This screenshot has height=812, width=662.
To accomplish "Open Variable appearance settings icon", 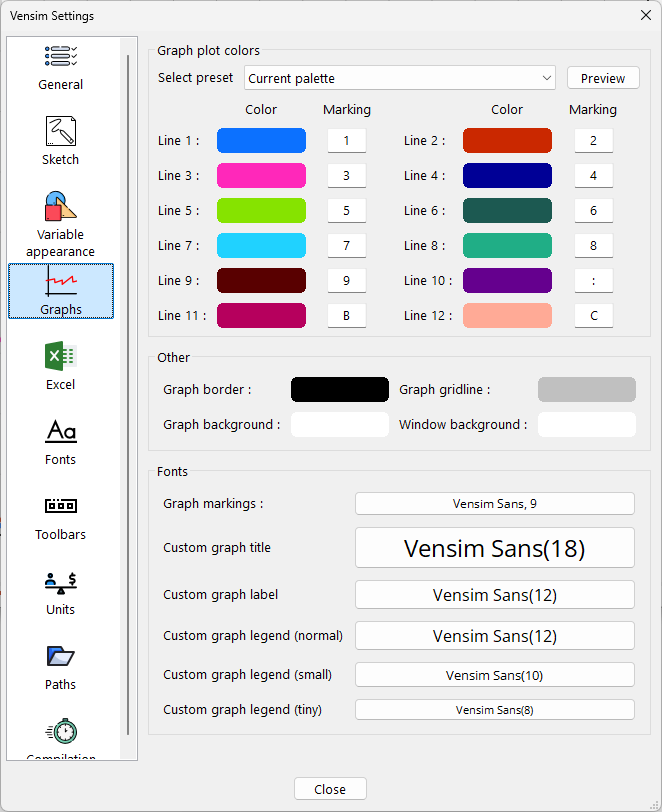I will 60,207.
